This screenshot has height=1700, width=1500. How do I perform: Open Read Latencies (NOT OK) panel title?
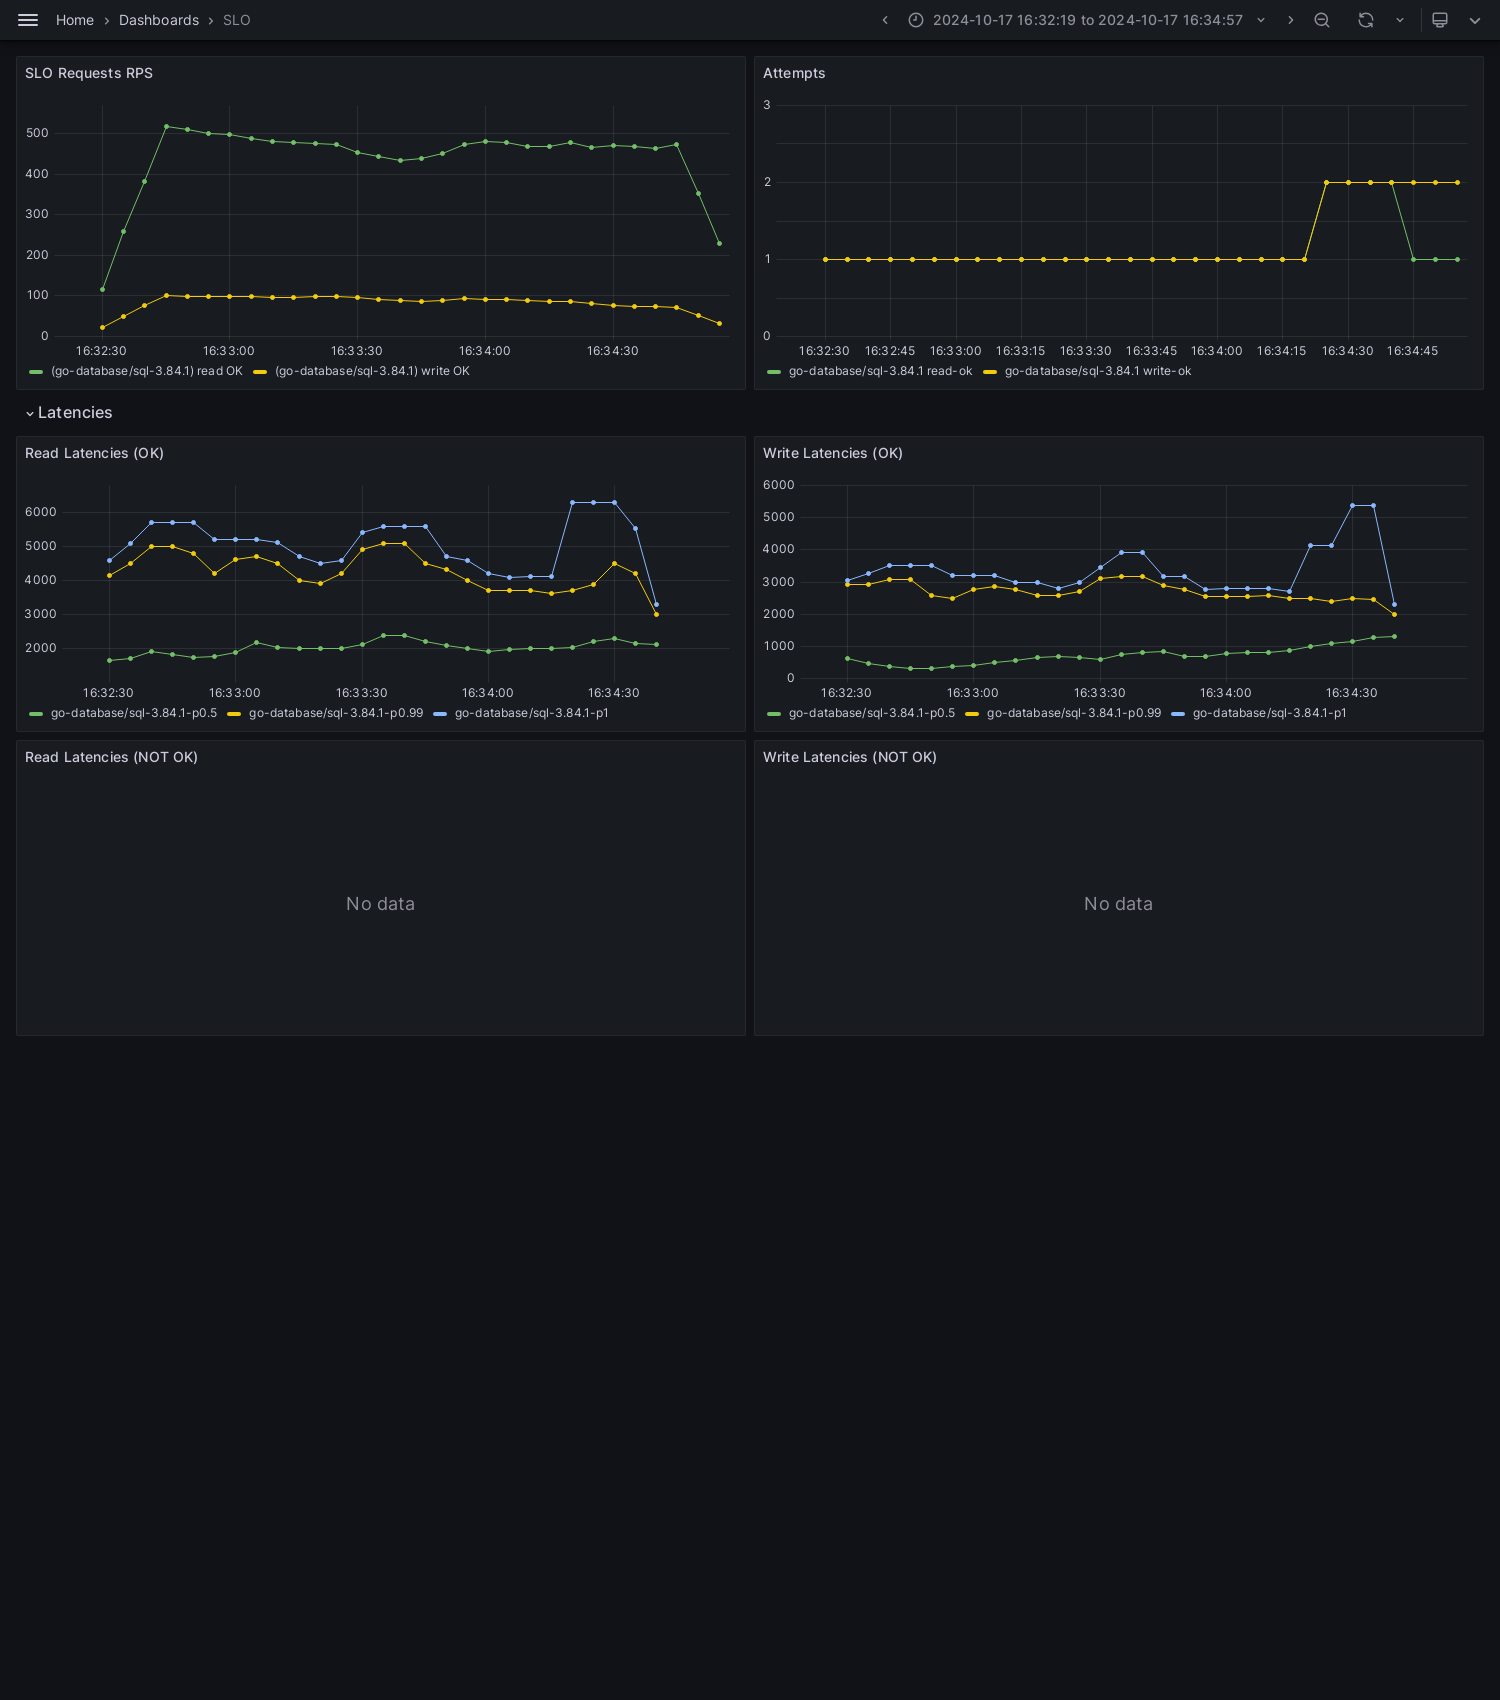(x=111, y=757)
